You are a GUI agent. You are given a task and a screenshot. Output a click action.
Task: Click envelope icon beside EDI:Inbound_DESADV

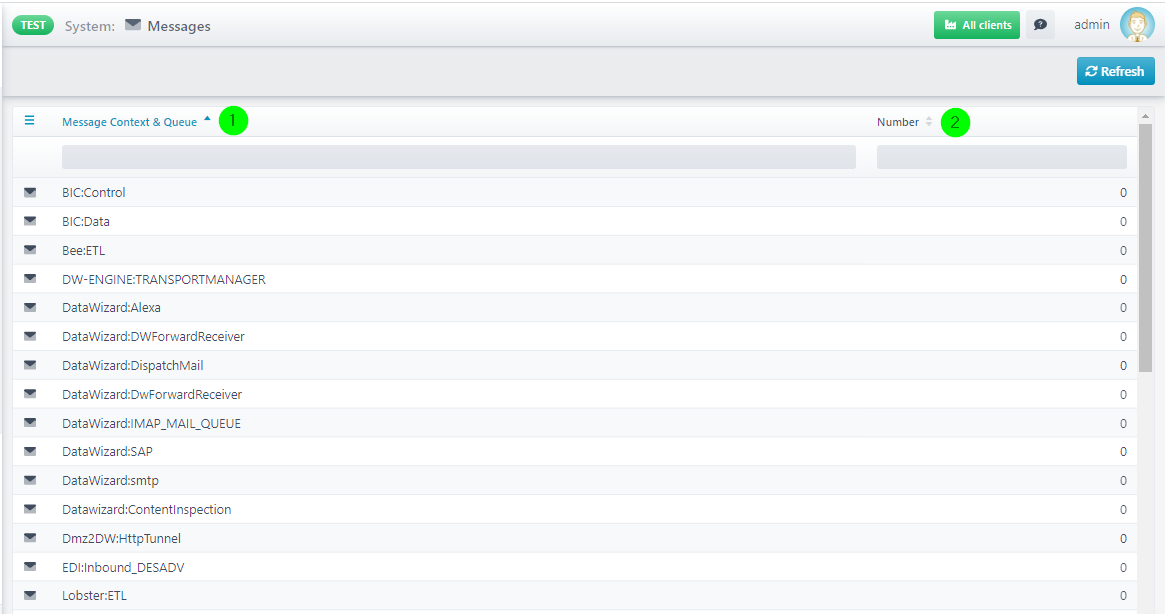tap(30, 567)
